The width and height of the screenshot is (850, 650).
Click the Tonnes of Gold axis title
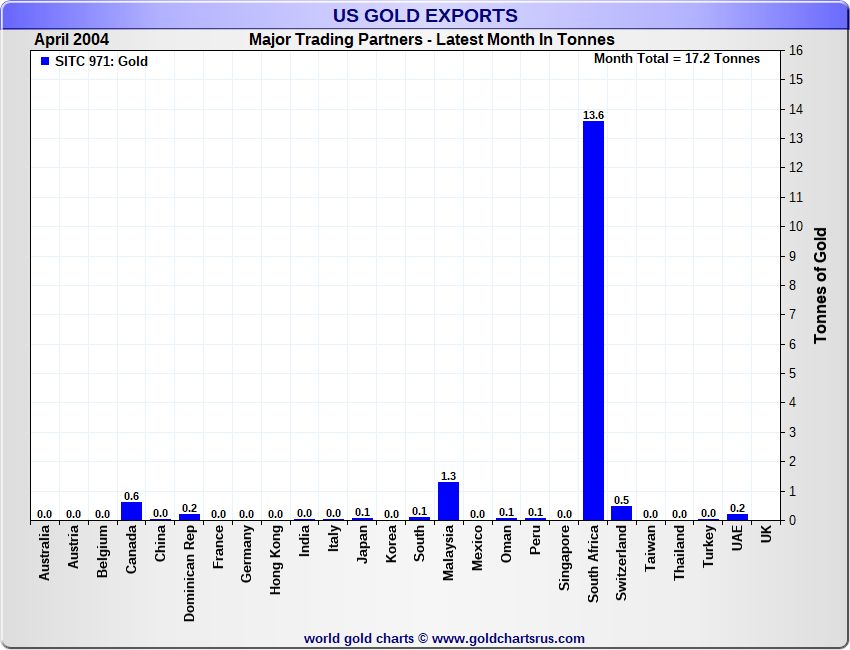(x=820, y=285)
